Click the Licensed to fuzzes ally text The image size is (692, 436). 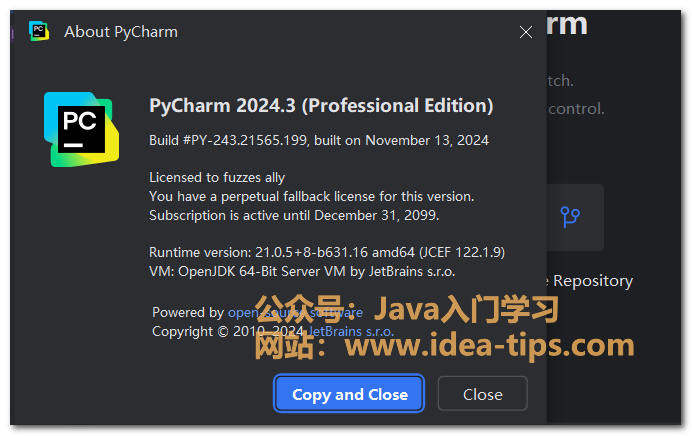click(217, 177)
